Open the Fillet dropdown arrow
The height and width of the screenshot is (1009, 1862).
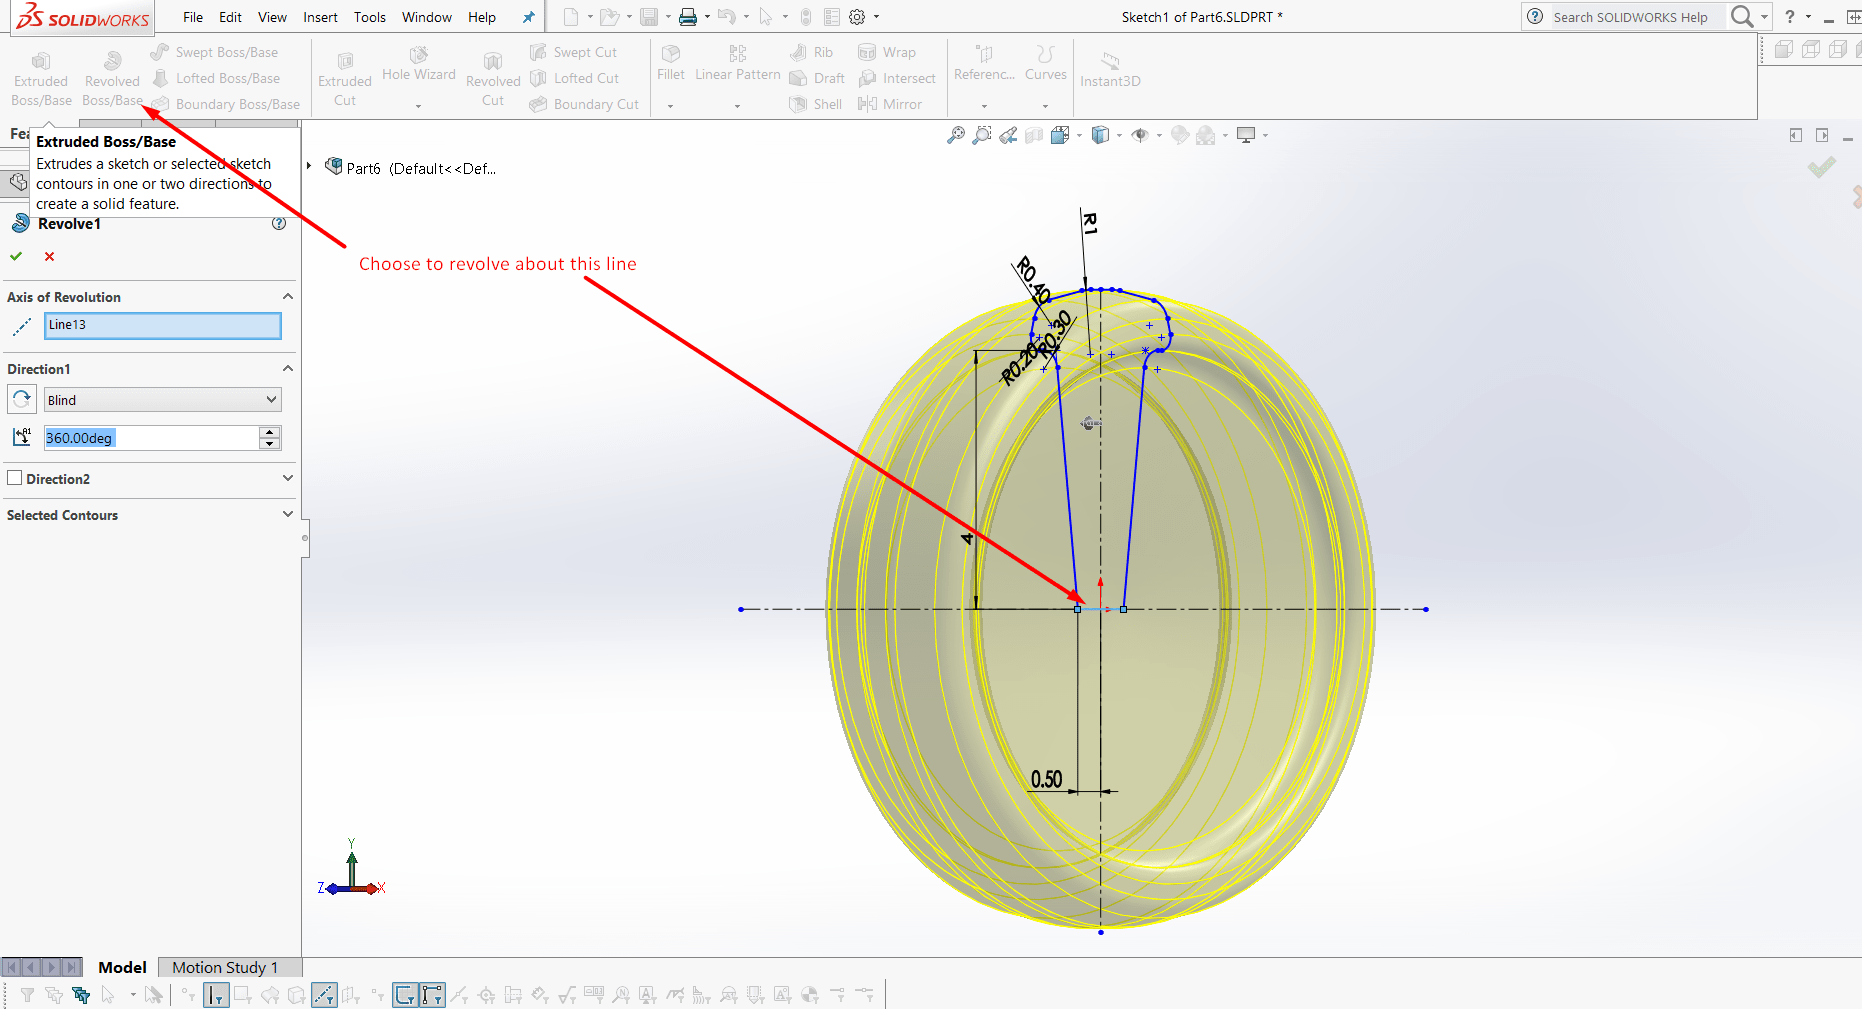671,105
